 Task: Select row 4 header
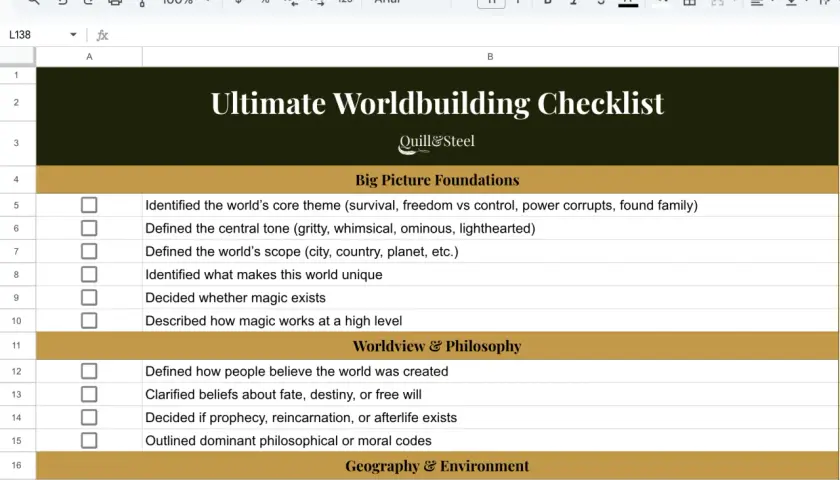17,179
